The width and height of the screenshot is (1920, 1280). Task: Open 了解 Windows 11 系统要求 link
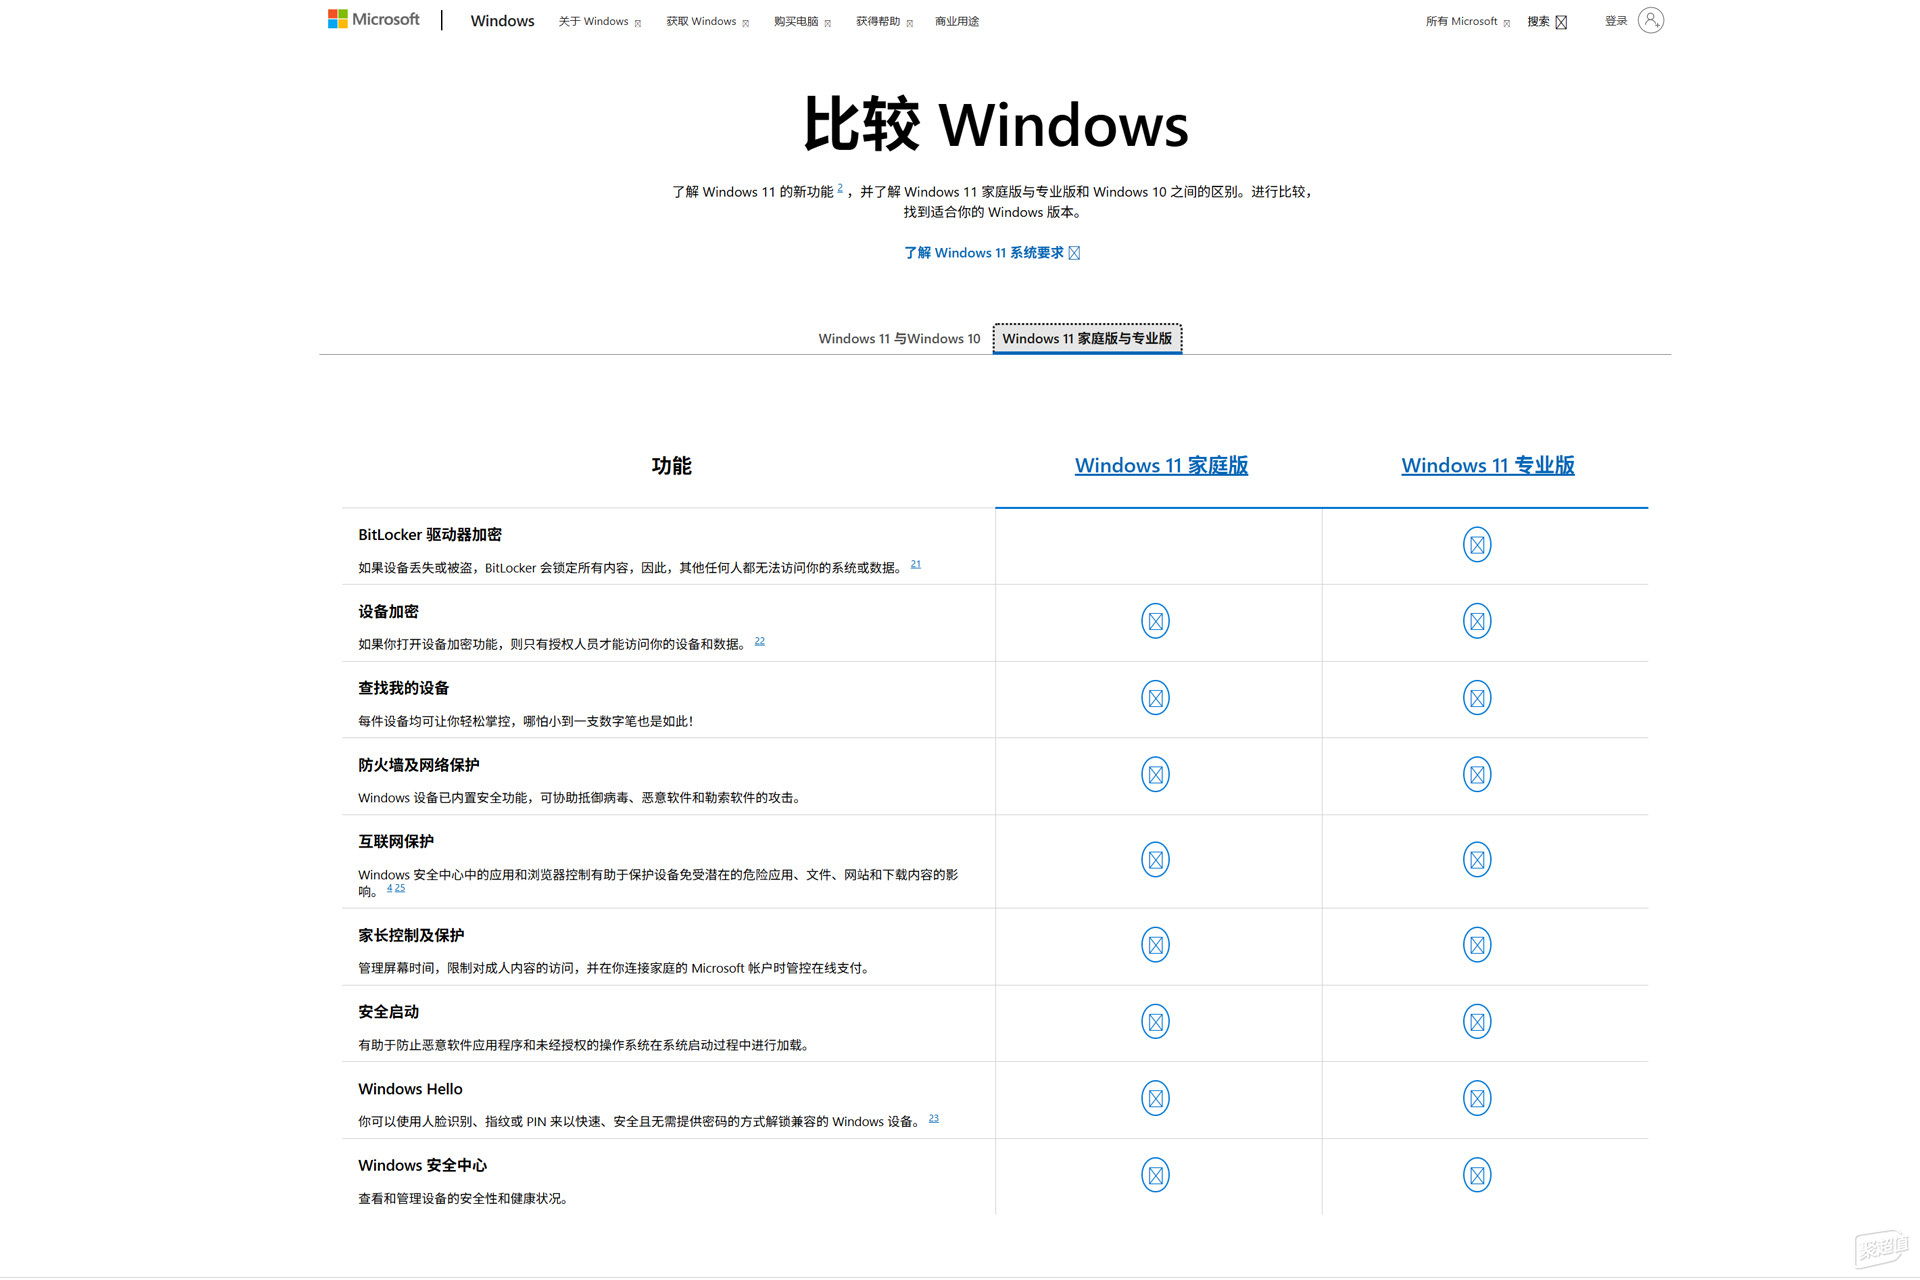click(992, 253)
